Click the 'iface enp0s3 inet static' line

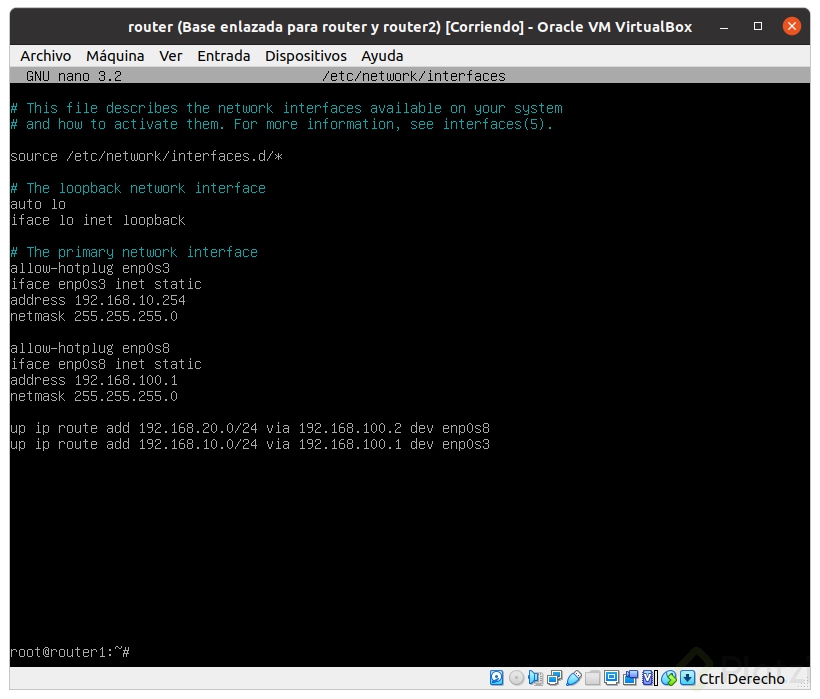[x=106, y=284]
